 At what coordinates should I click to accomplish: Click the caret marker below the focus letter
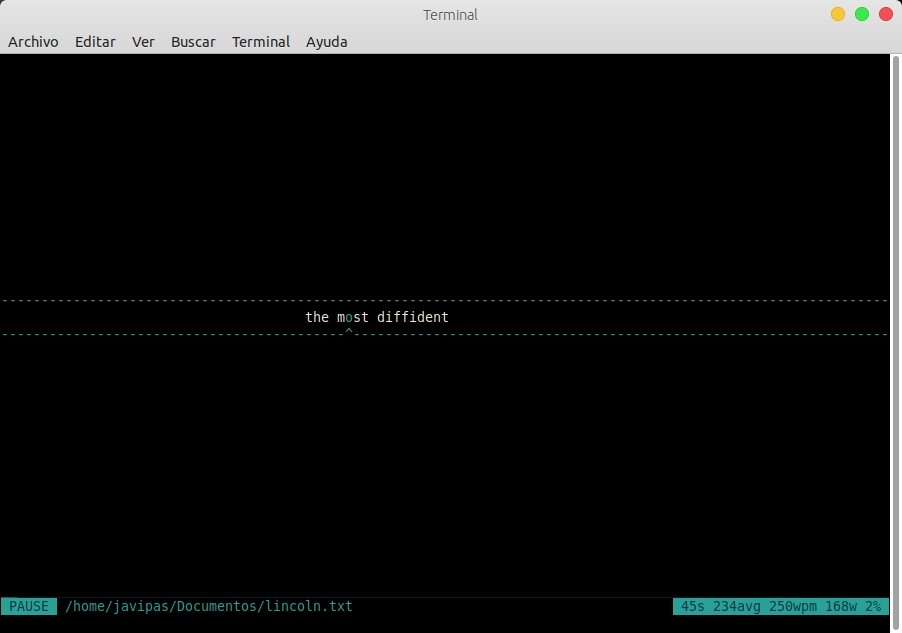coord(348,331)
